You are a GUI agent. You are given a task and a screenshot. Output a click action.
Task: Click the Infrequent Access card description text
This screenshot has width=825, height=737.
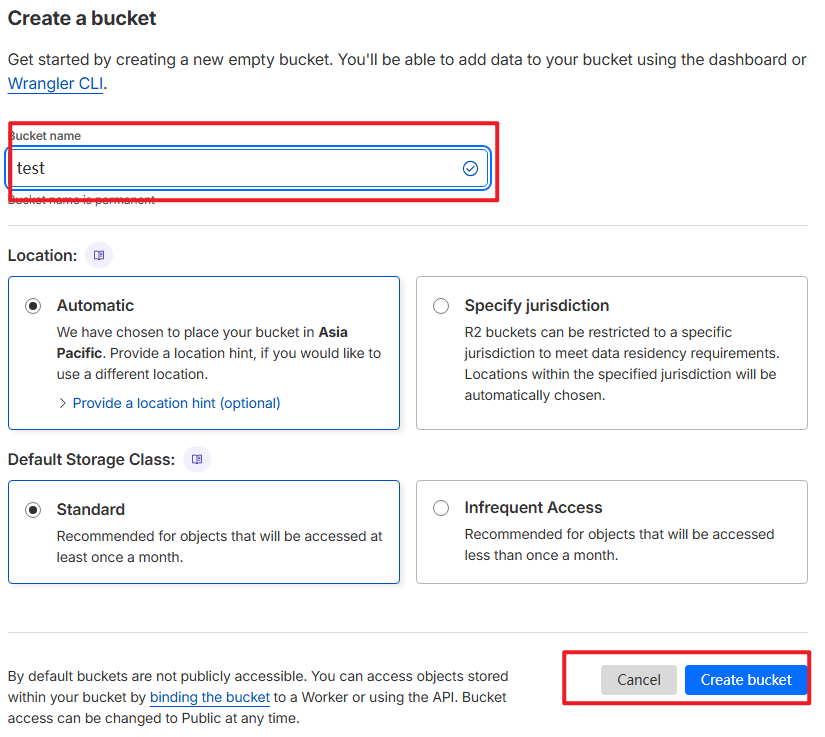click(618, 545)
